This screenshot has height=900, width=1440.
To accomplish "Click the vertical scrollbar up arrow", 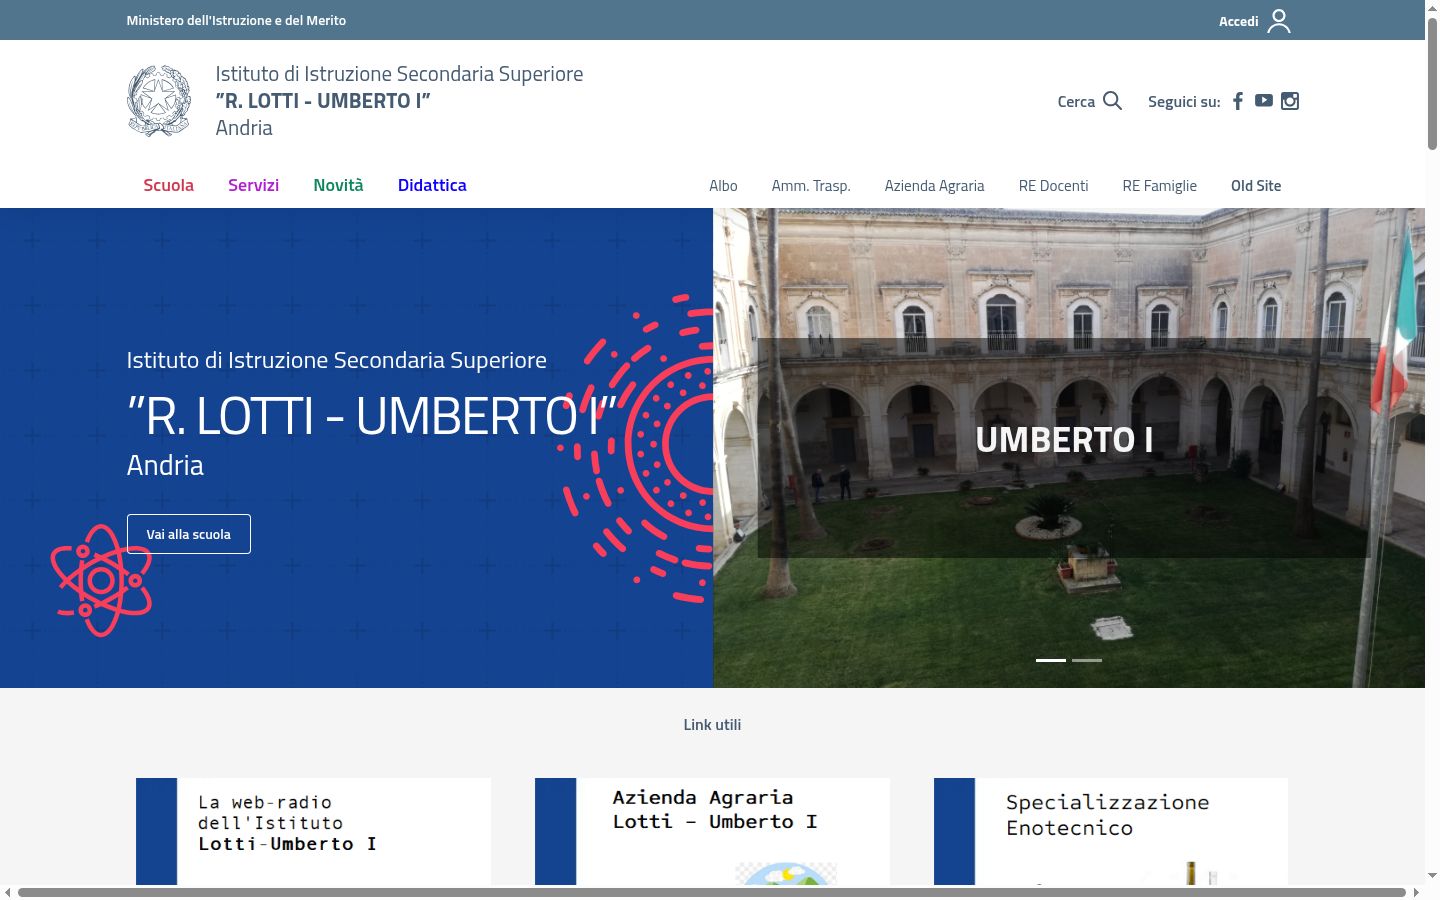I will (x=1432, y=7).
